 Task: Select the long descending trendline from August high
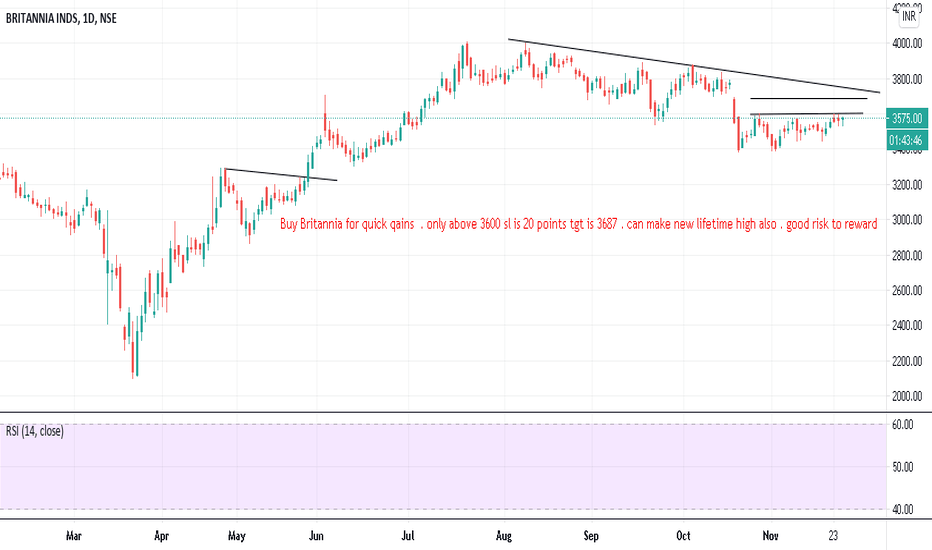pos(693,66)
